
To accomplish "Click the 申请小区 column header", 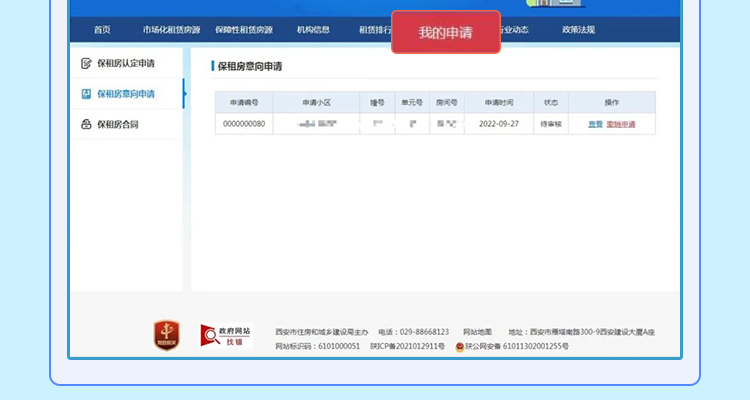I will coord(316,102).
